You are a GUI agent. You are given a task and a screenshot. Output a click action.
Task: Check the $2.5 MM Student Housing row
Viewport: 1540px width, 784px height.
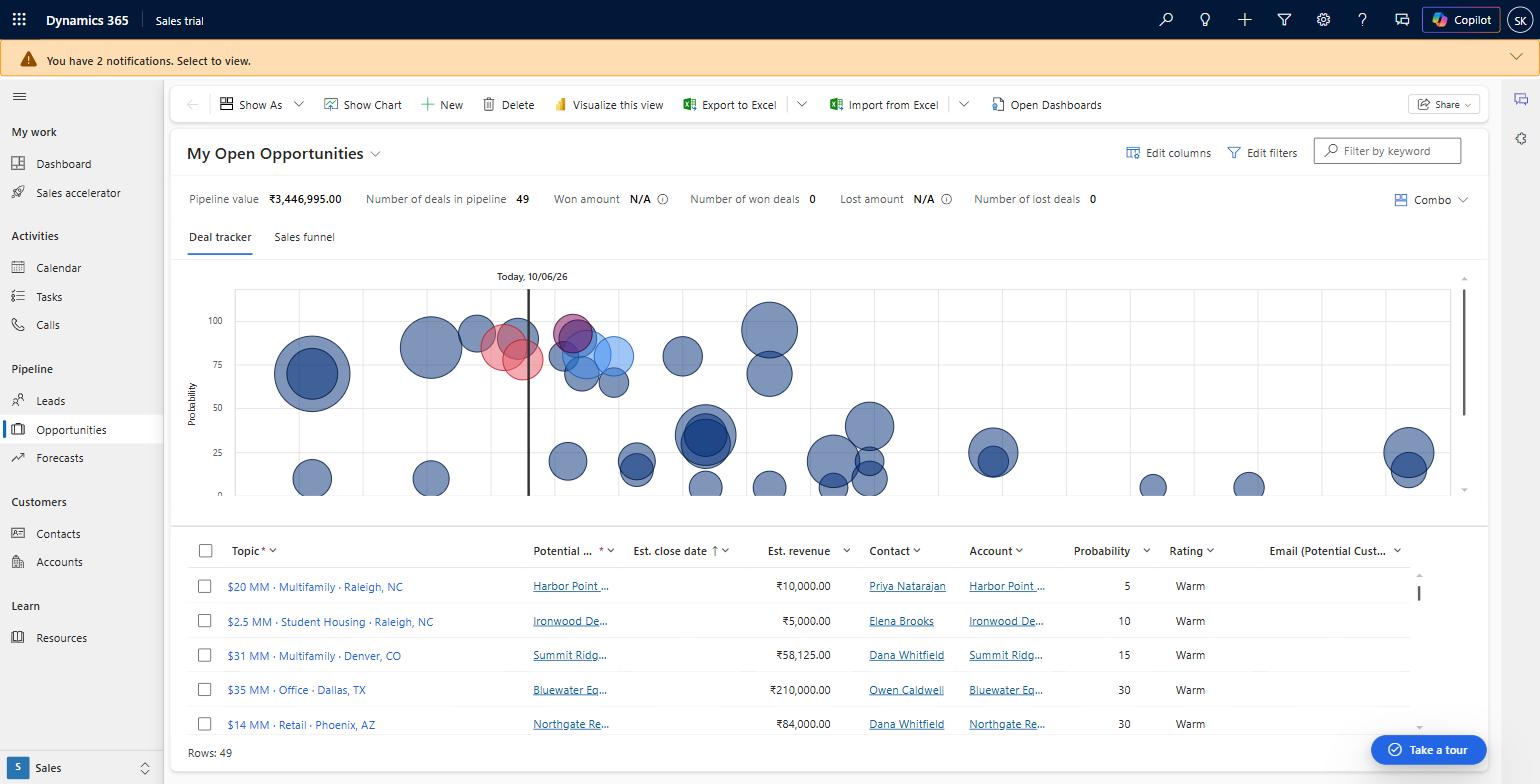[x=204, y=621]
